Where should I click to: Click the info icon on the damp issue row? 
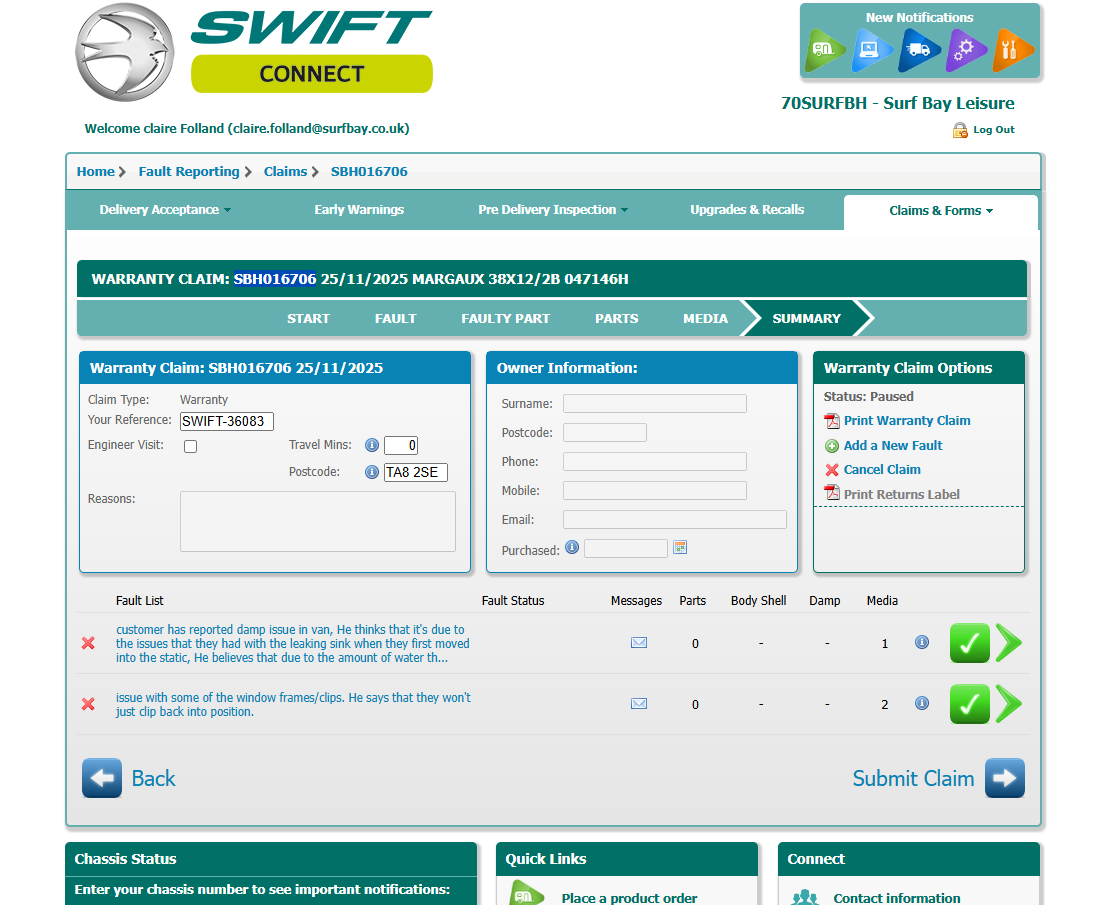tap(921, 641)
